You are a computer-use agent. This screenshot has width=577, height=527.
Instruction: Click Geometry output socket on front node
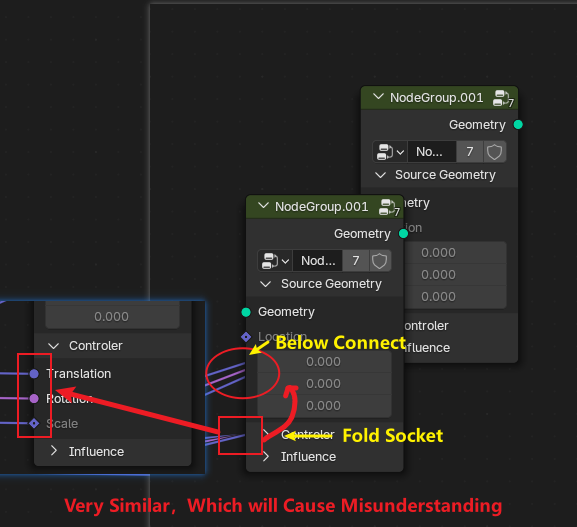(403, 234)
